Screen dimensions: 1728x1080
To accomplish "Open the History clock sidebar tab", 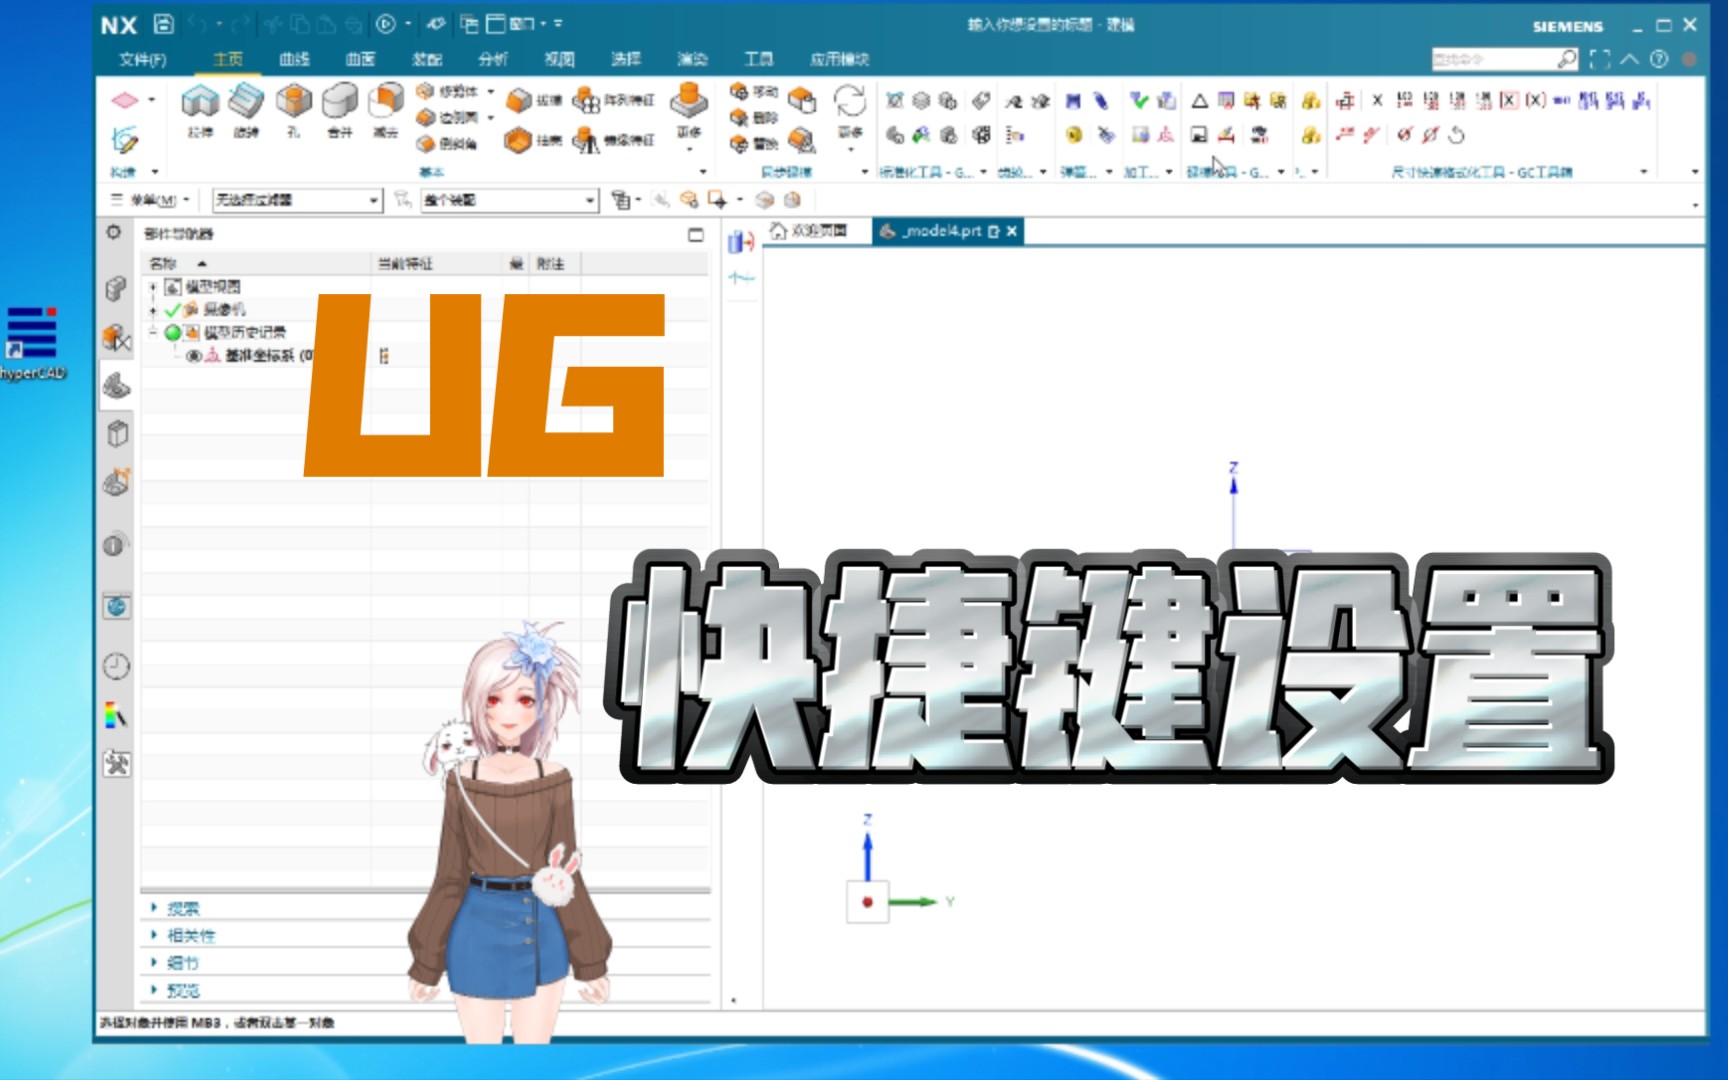I will click(x=116, y=666).
